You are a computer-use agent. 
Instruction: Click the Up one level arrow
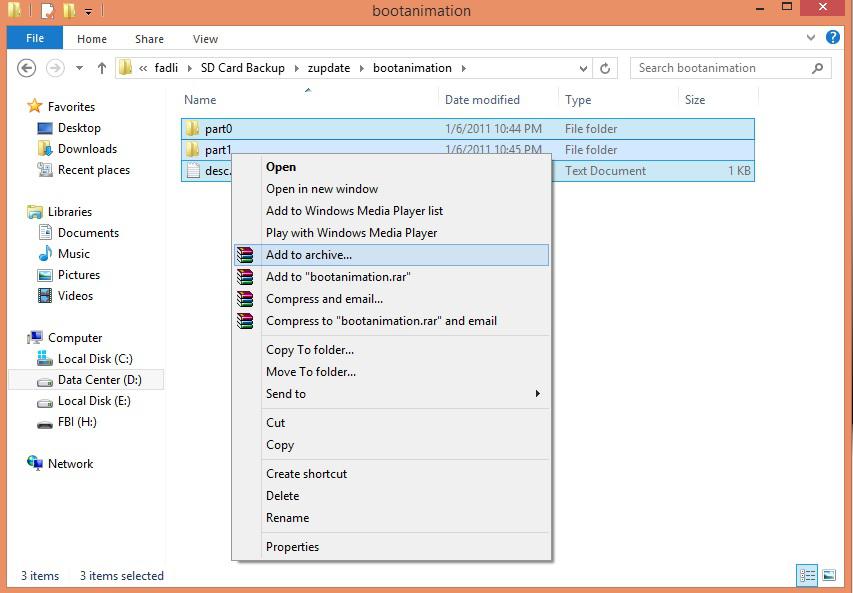(102, 68)
